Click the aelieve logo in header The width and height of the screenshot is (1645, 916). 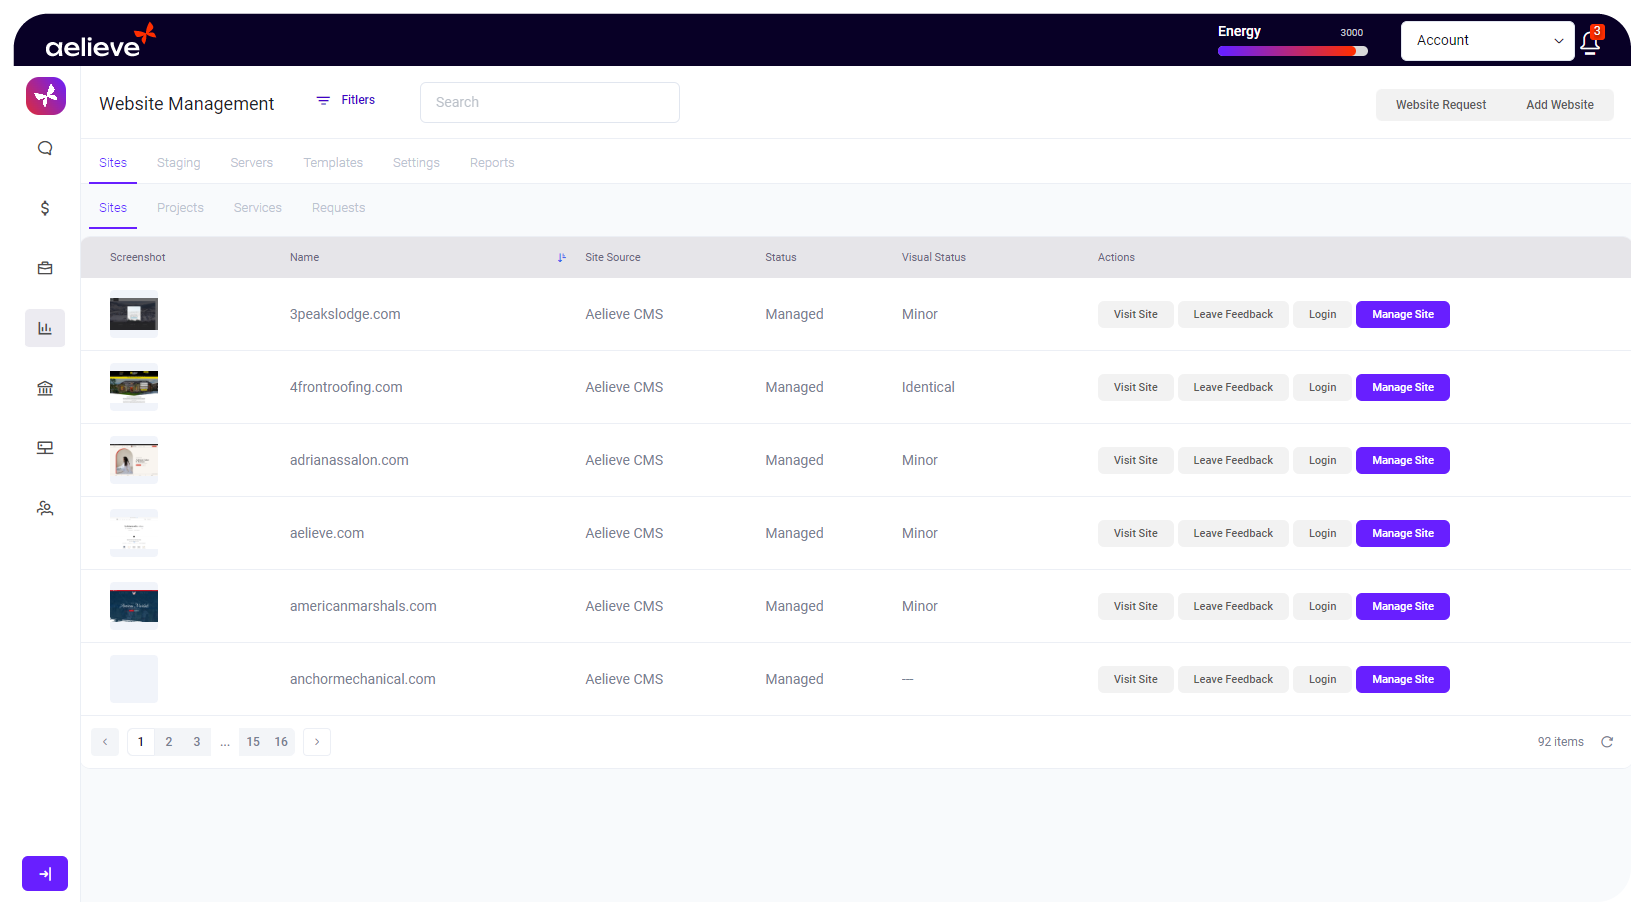[x=100, y=40]
